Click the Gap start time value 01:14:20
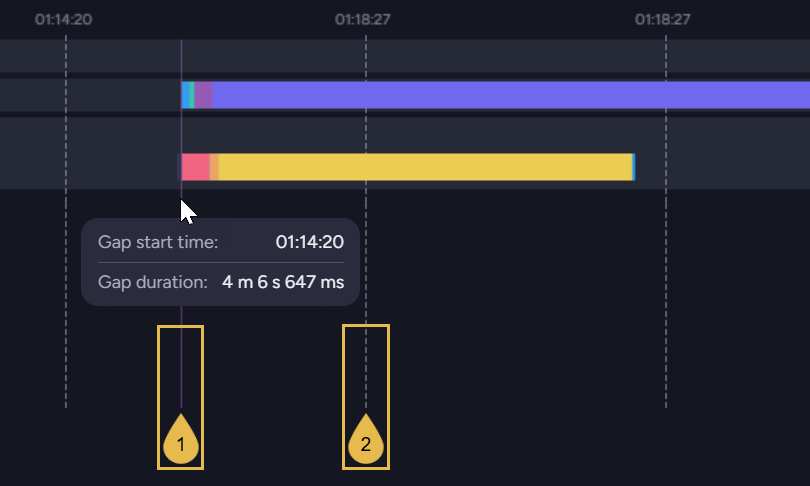Viewport: 810px width, 486px height. (309, 242)
